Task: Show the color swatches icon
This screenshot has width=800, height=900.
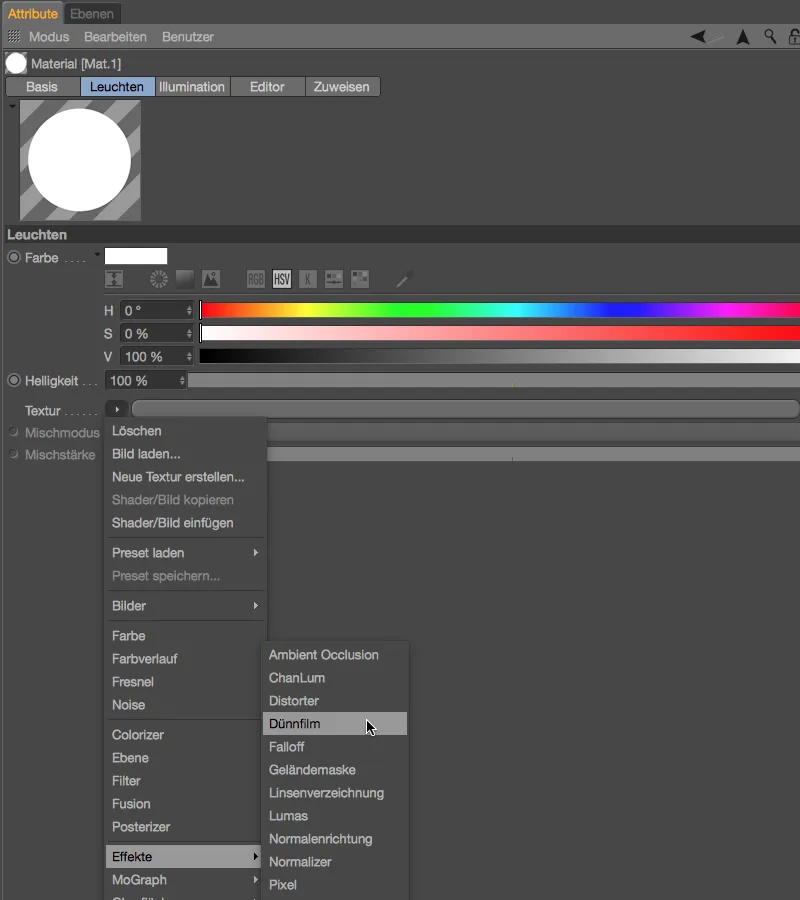Action: click(360, 280)
